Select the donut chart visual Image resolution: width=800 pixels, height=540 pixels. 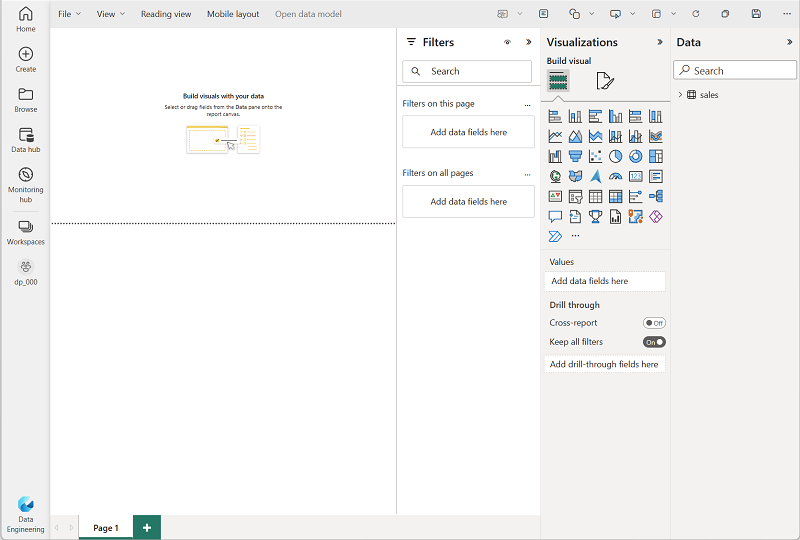click(x=635, y=156)
